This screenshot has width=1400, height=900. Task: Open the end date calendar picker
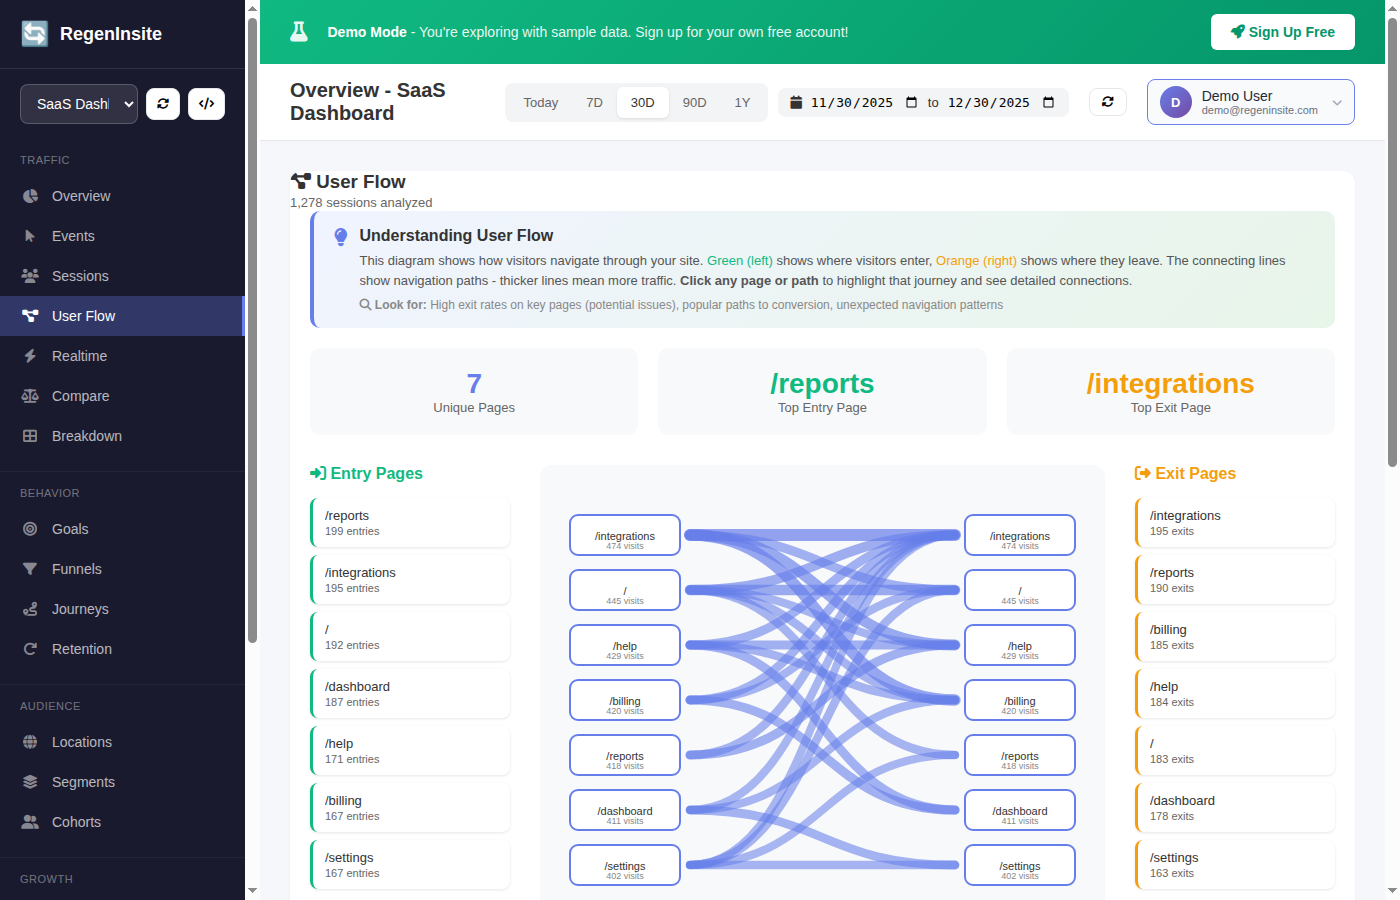[x=1048, y=102]
